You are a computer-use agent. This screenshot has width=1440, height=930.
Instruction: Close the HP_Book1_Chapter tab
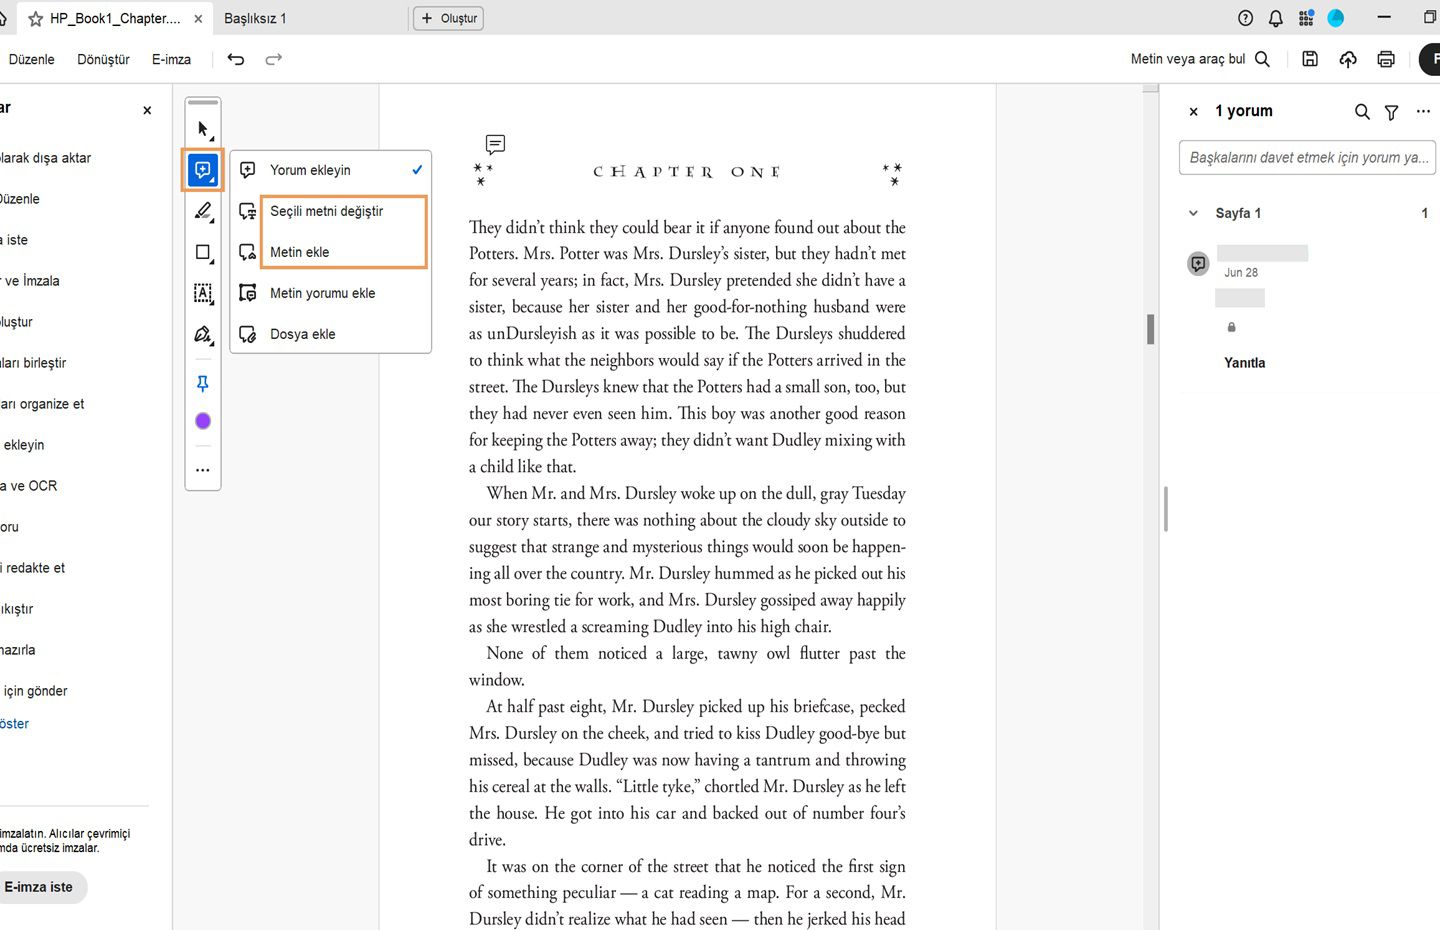pos(198,19)
